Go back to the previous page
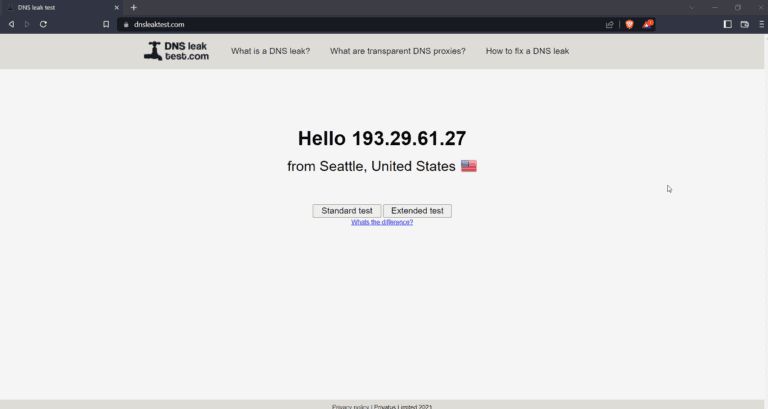This screenshot has height=409, width=768. (x=11, y=24)
